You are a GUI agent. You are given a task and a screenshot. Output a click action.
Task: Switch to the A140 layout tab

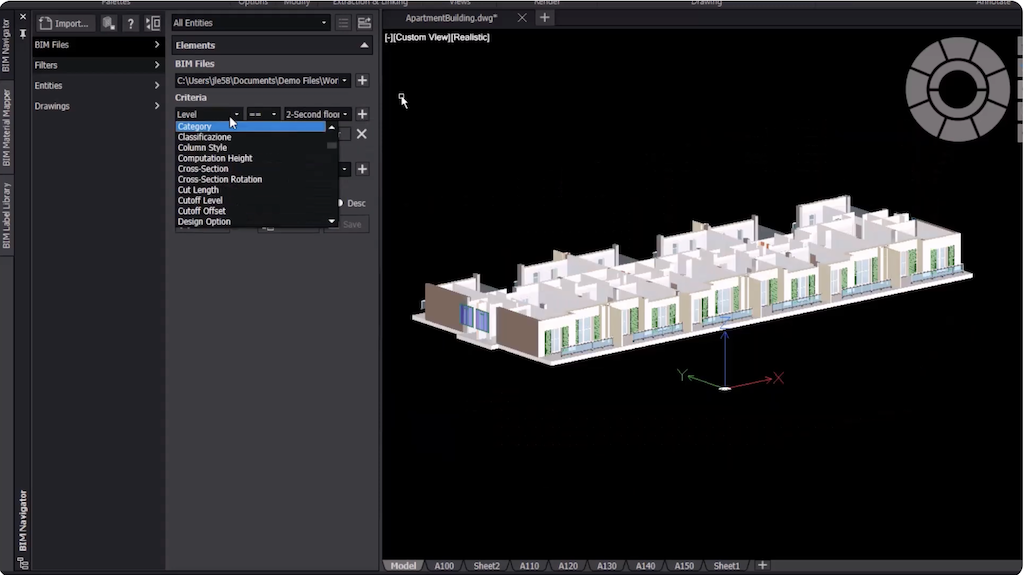click(x=645, y=566)
